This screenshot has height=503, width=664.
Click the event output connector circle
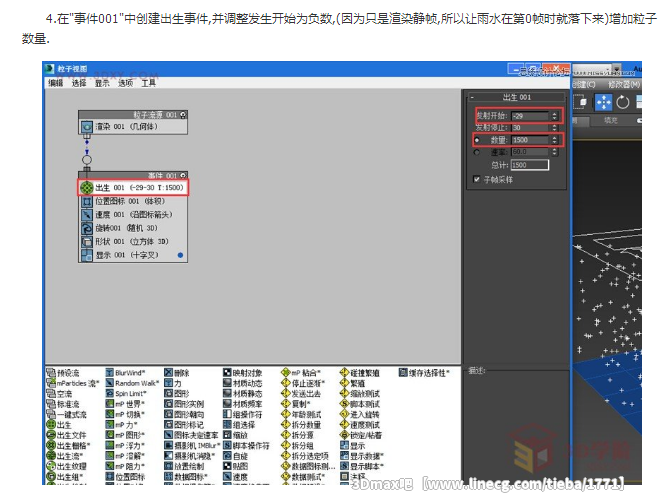tap(87, 160)
